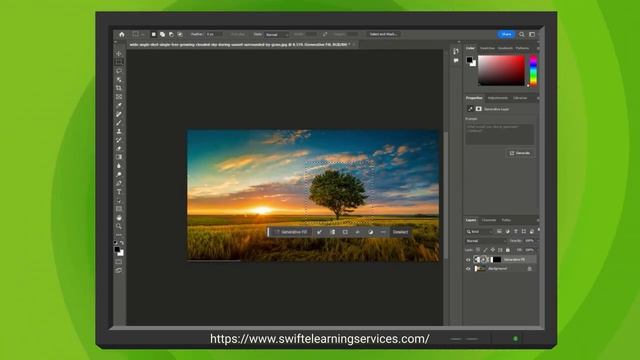Select the Hand tool

pyautogui.click(x=119, y=218)
